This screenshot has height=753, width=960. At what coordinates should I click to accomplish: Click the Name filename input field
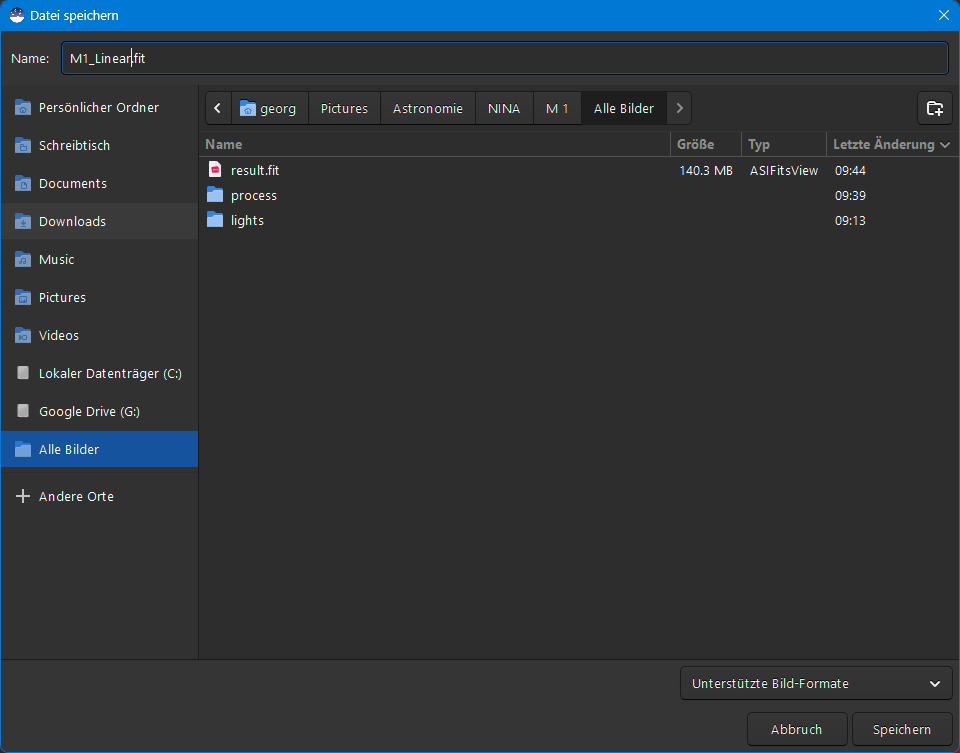(x=504, y=58)
